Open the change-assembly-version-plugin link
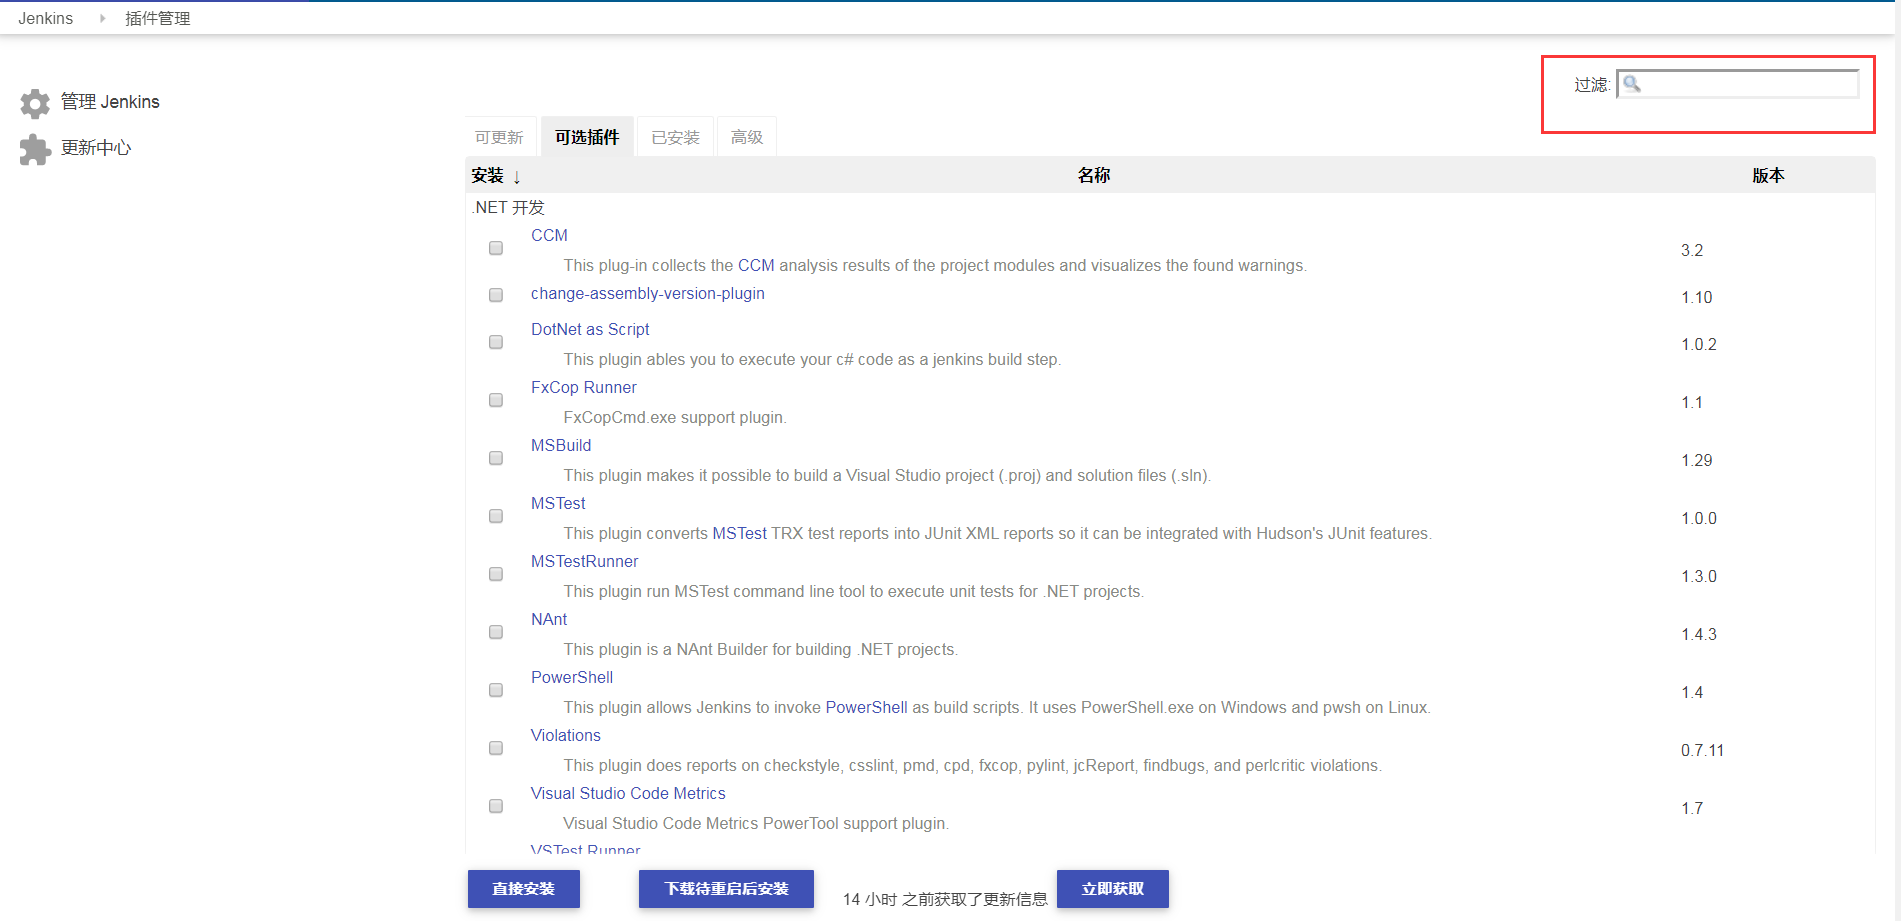This screenshot has width=1901, height=921. [x=647, y=293]
